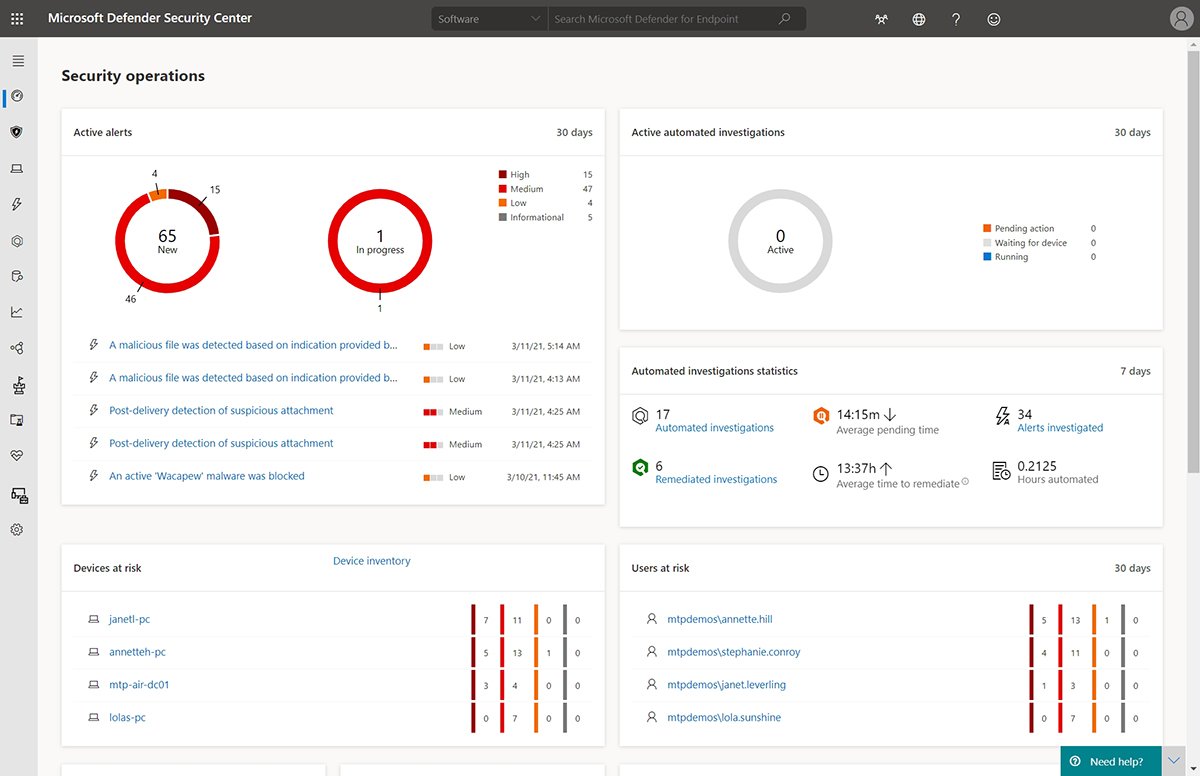This screenshot has height=776, width=1200.
Task: Select the janetl-pc device
Action: [129, 620]
